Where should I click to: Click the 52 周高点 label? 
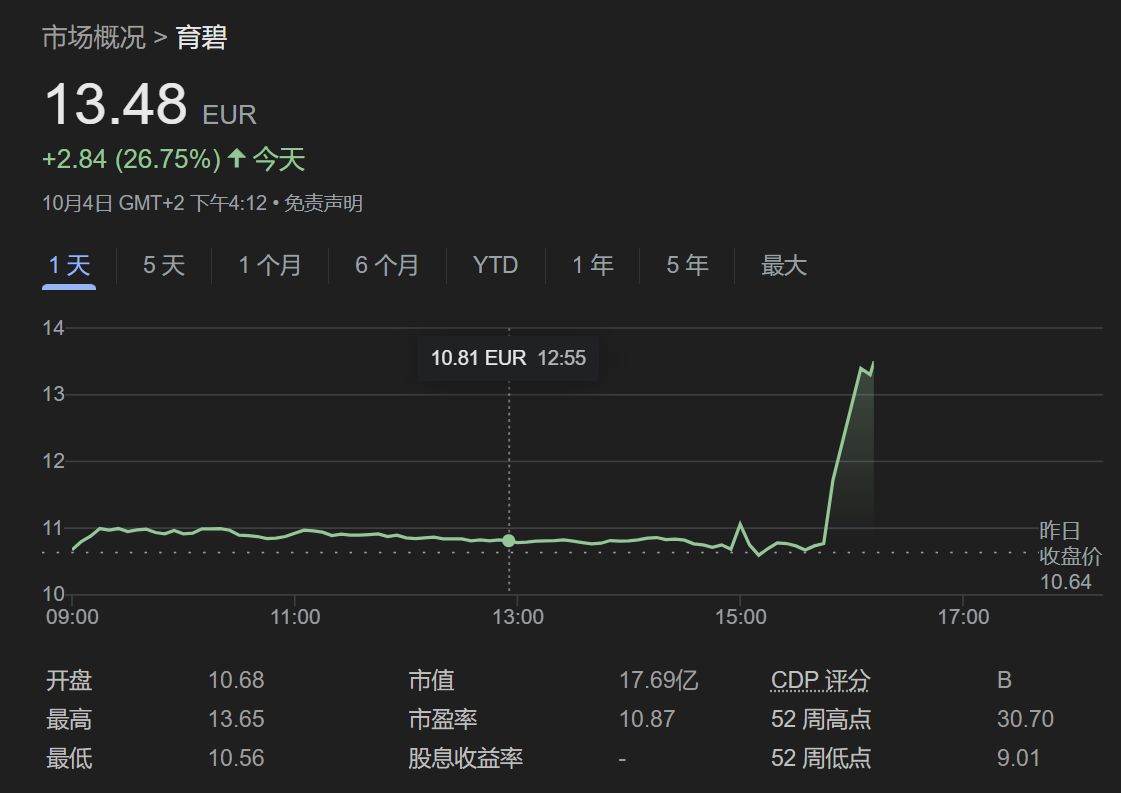click(821, 719)
